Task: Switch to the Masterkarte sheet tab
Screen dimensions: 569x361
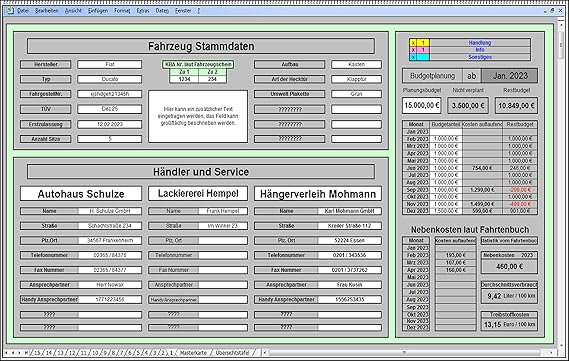Action: [193, 353]
